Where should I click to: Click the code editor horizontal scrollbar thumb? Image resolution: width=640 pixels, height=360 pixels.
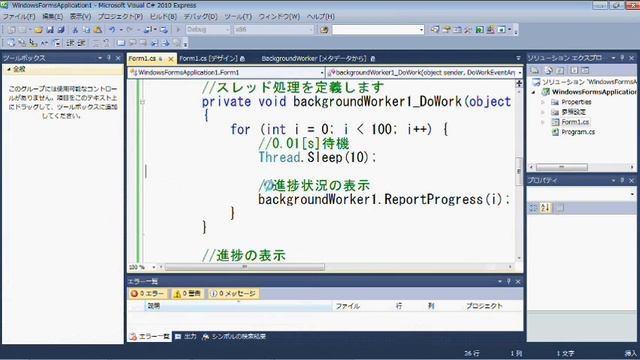(x=245, y=267)
